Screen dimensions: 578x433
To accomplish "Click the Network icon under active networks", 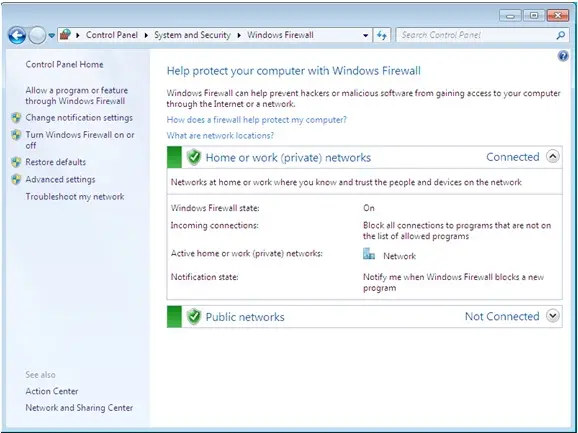I will point(369,254).
